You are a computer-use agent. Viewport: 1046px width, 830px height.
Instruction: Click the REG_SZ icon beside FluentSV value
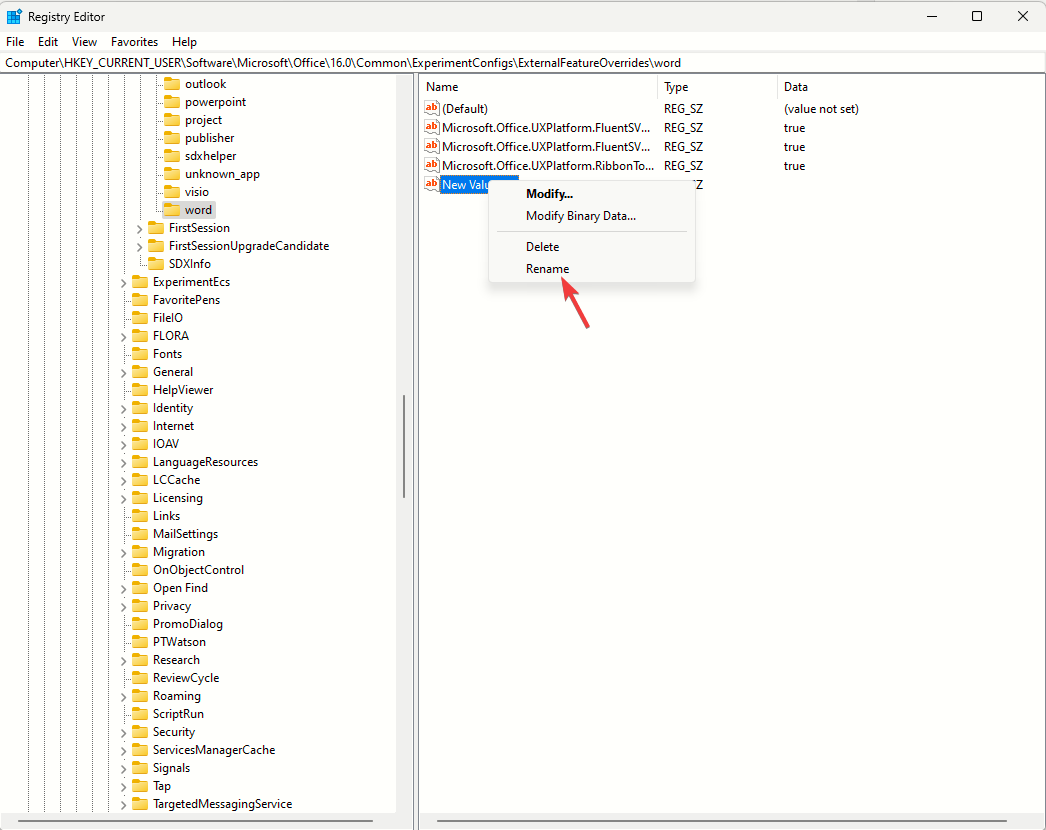pos(431,128)
